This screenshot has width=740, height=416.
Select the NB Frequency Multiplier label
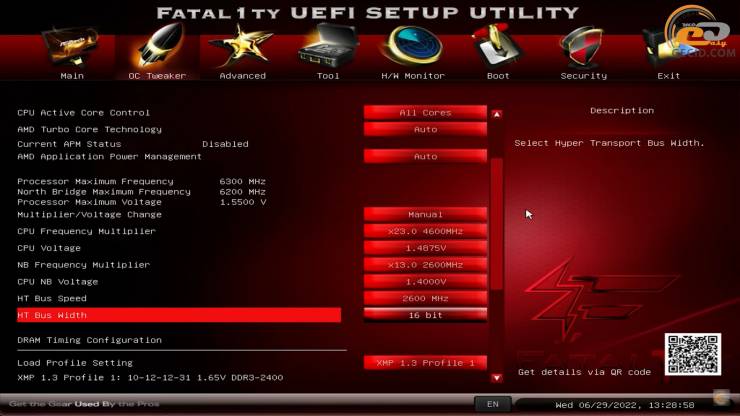coord(84,265)
